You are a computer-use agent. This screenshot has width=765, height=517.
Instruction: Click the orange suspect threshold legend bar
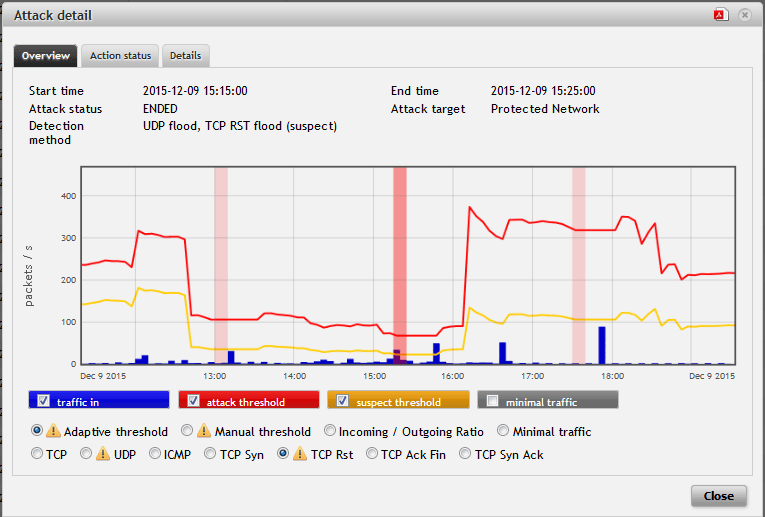(398, 399)
